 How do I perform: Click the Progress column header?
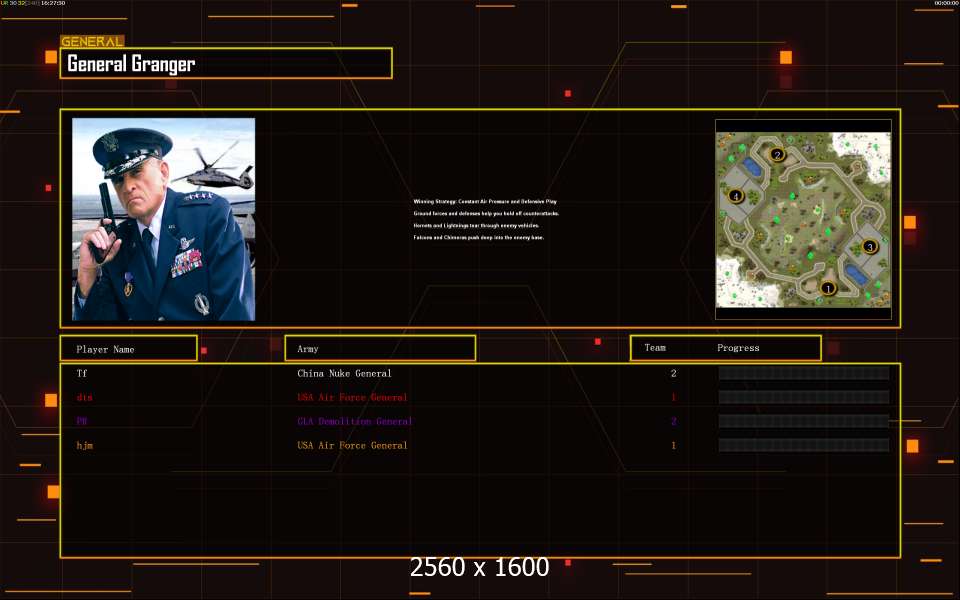pos(738,348)
